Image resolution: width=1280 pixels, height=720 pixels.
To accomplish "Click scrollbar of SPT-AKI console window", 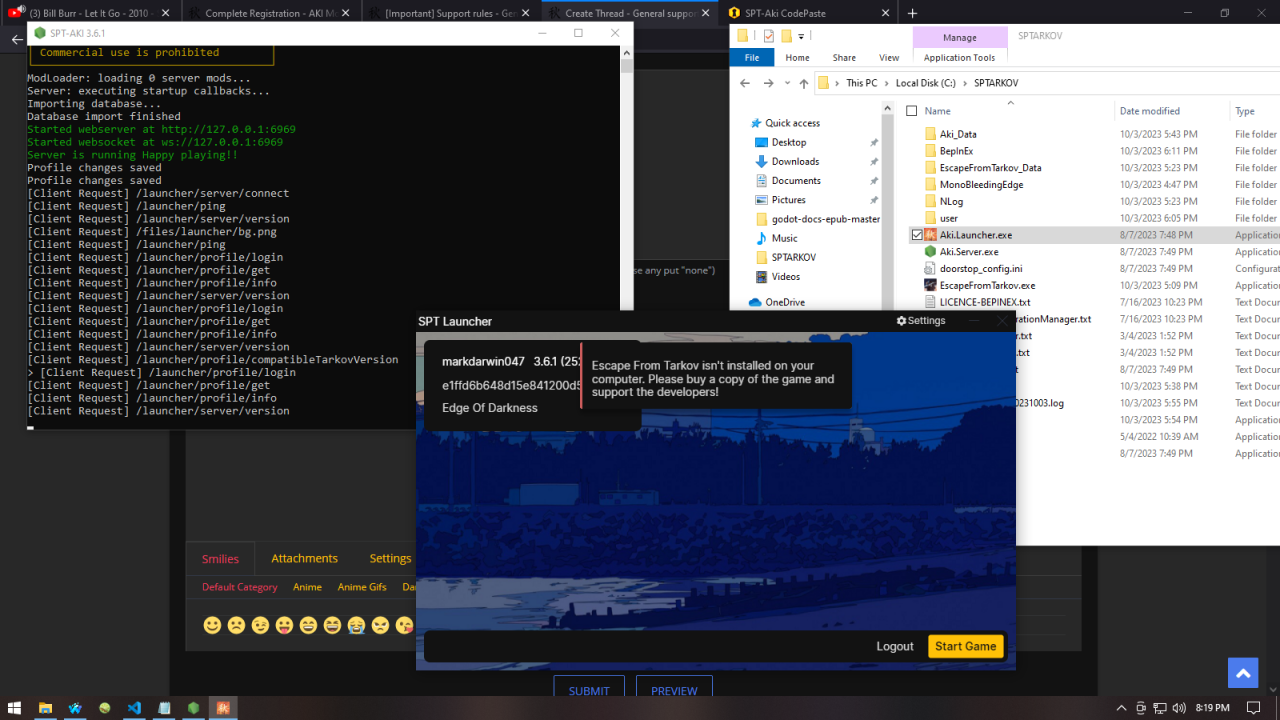I will (626, 67).
